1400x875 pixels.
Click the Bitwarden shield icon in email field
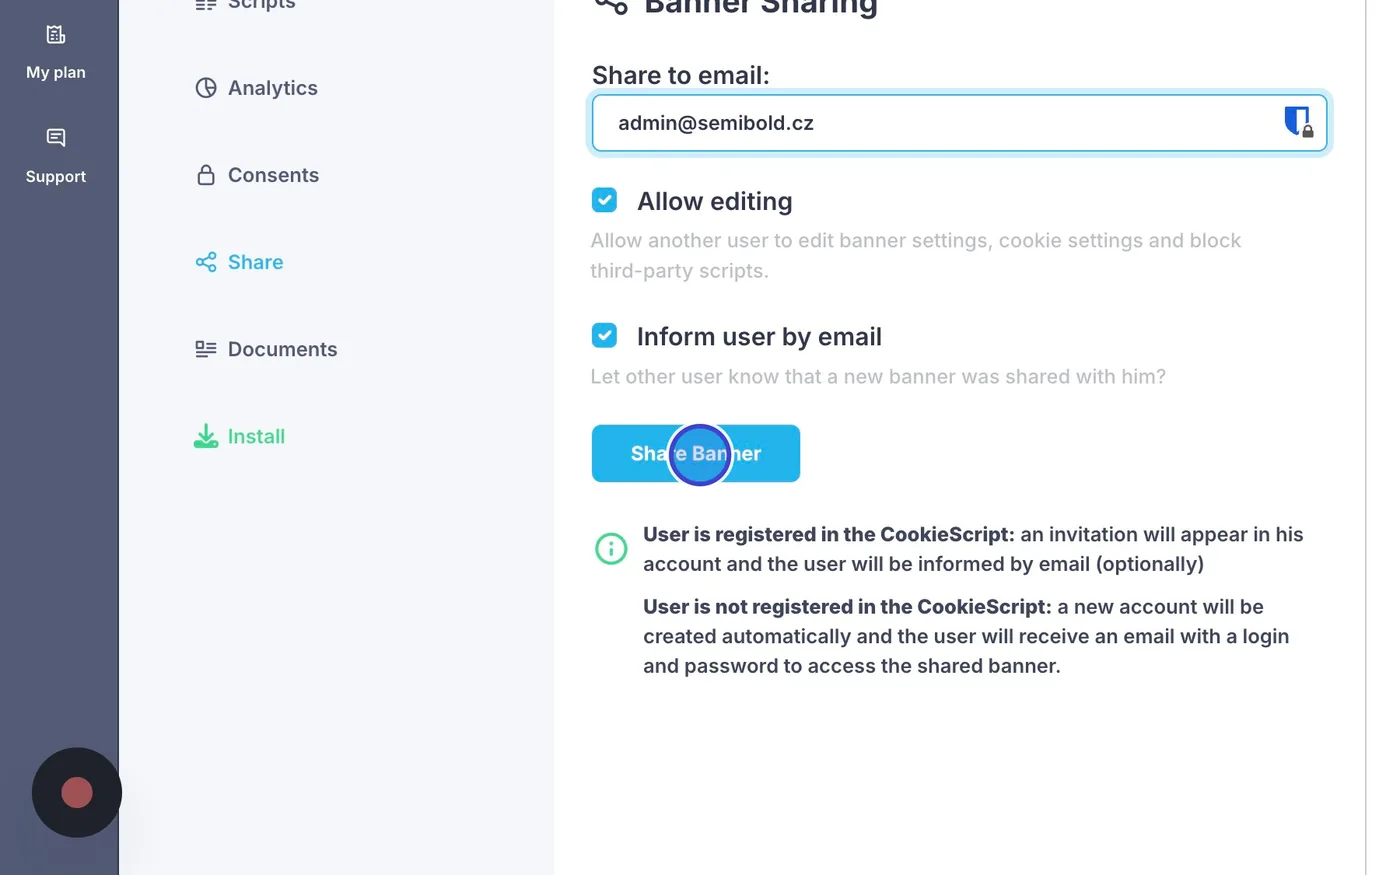[1298, 122]
